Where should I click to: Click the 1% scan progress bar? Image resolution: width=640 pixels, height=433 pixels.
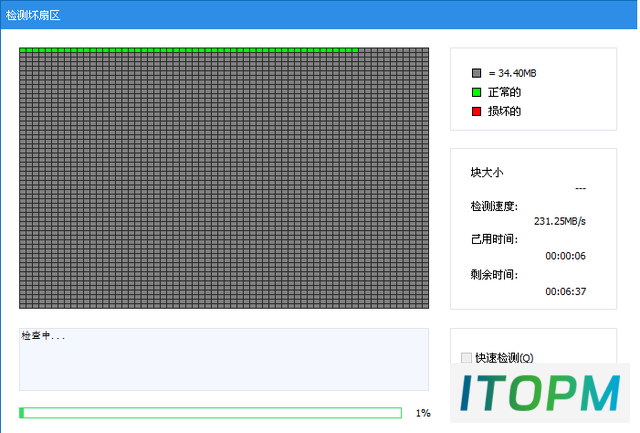click(210, 413)
